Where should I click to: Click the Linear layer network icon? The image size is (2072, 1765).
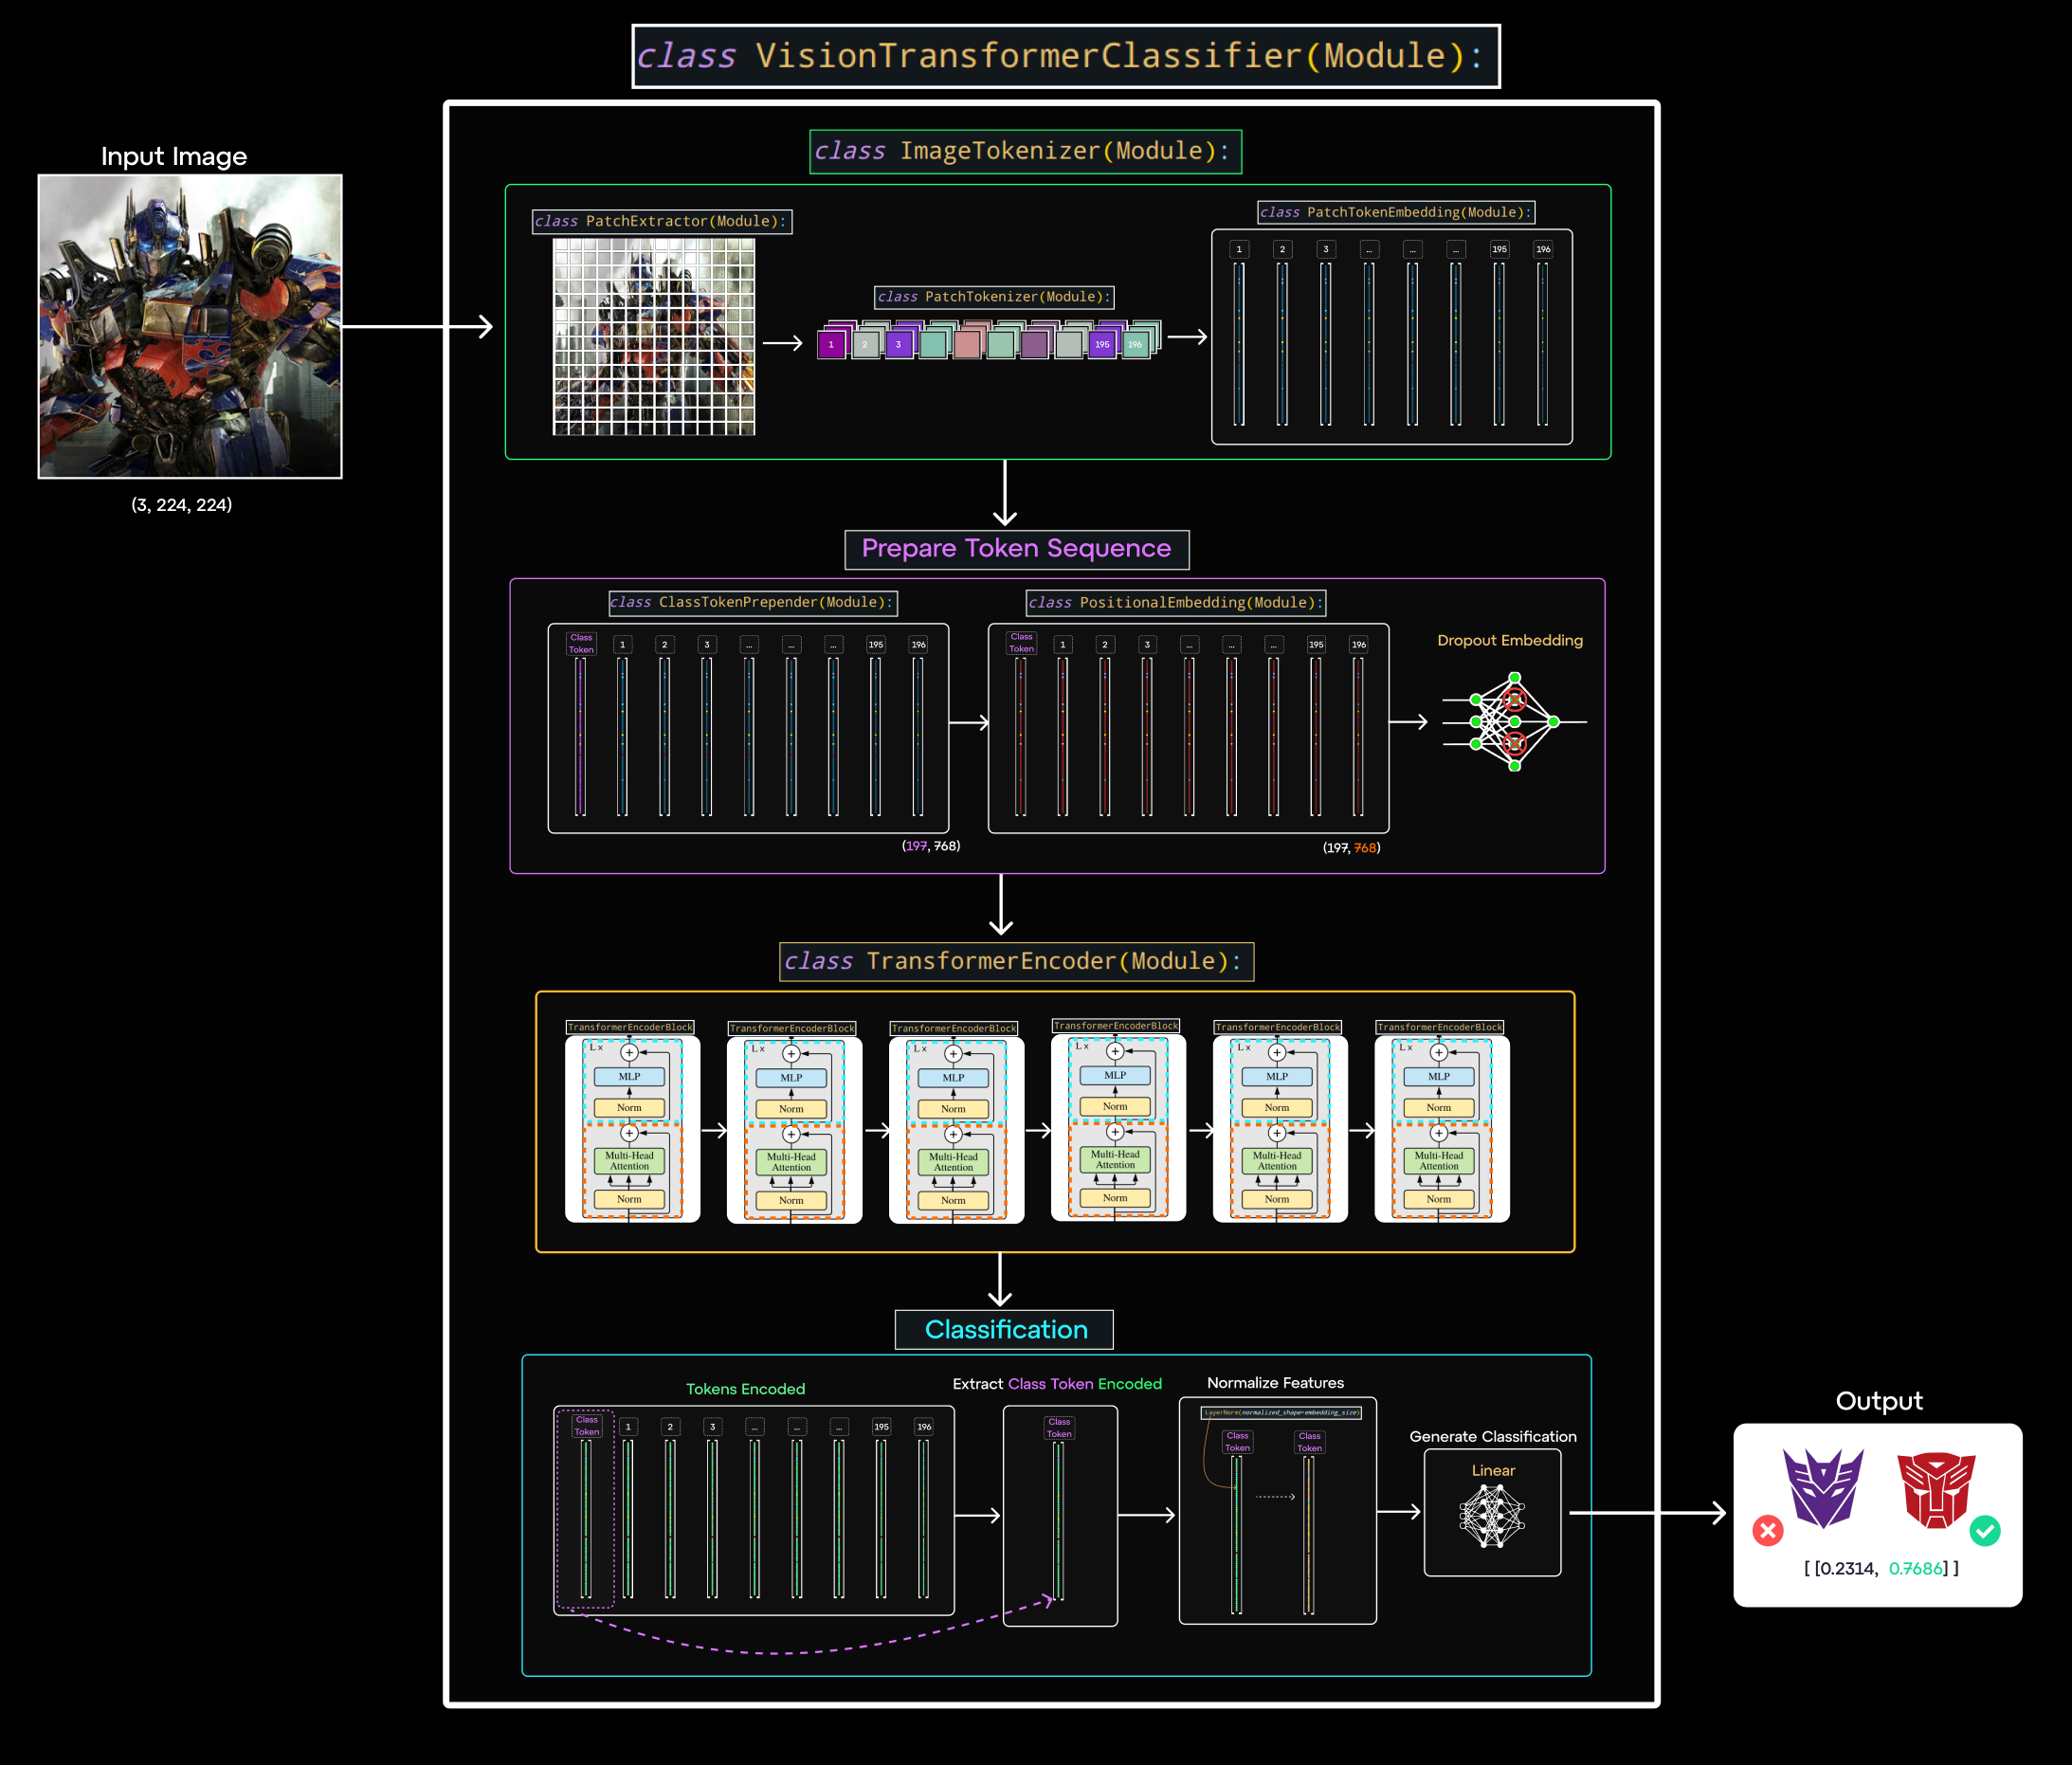[x=1492, y=1516]
